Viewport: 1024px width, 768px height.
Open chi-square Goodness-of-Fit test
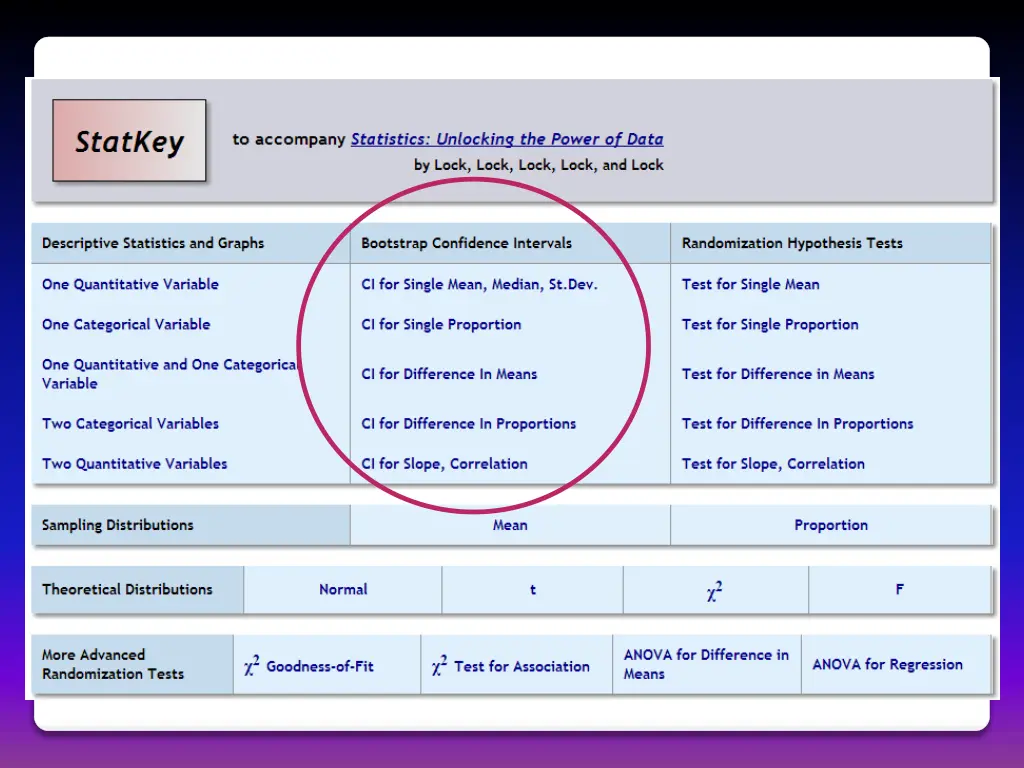click(309, 665)
